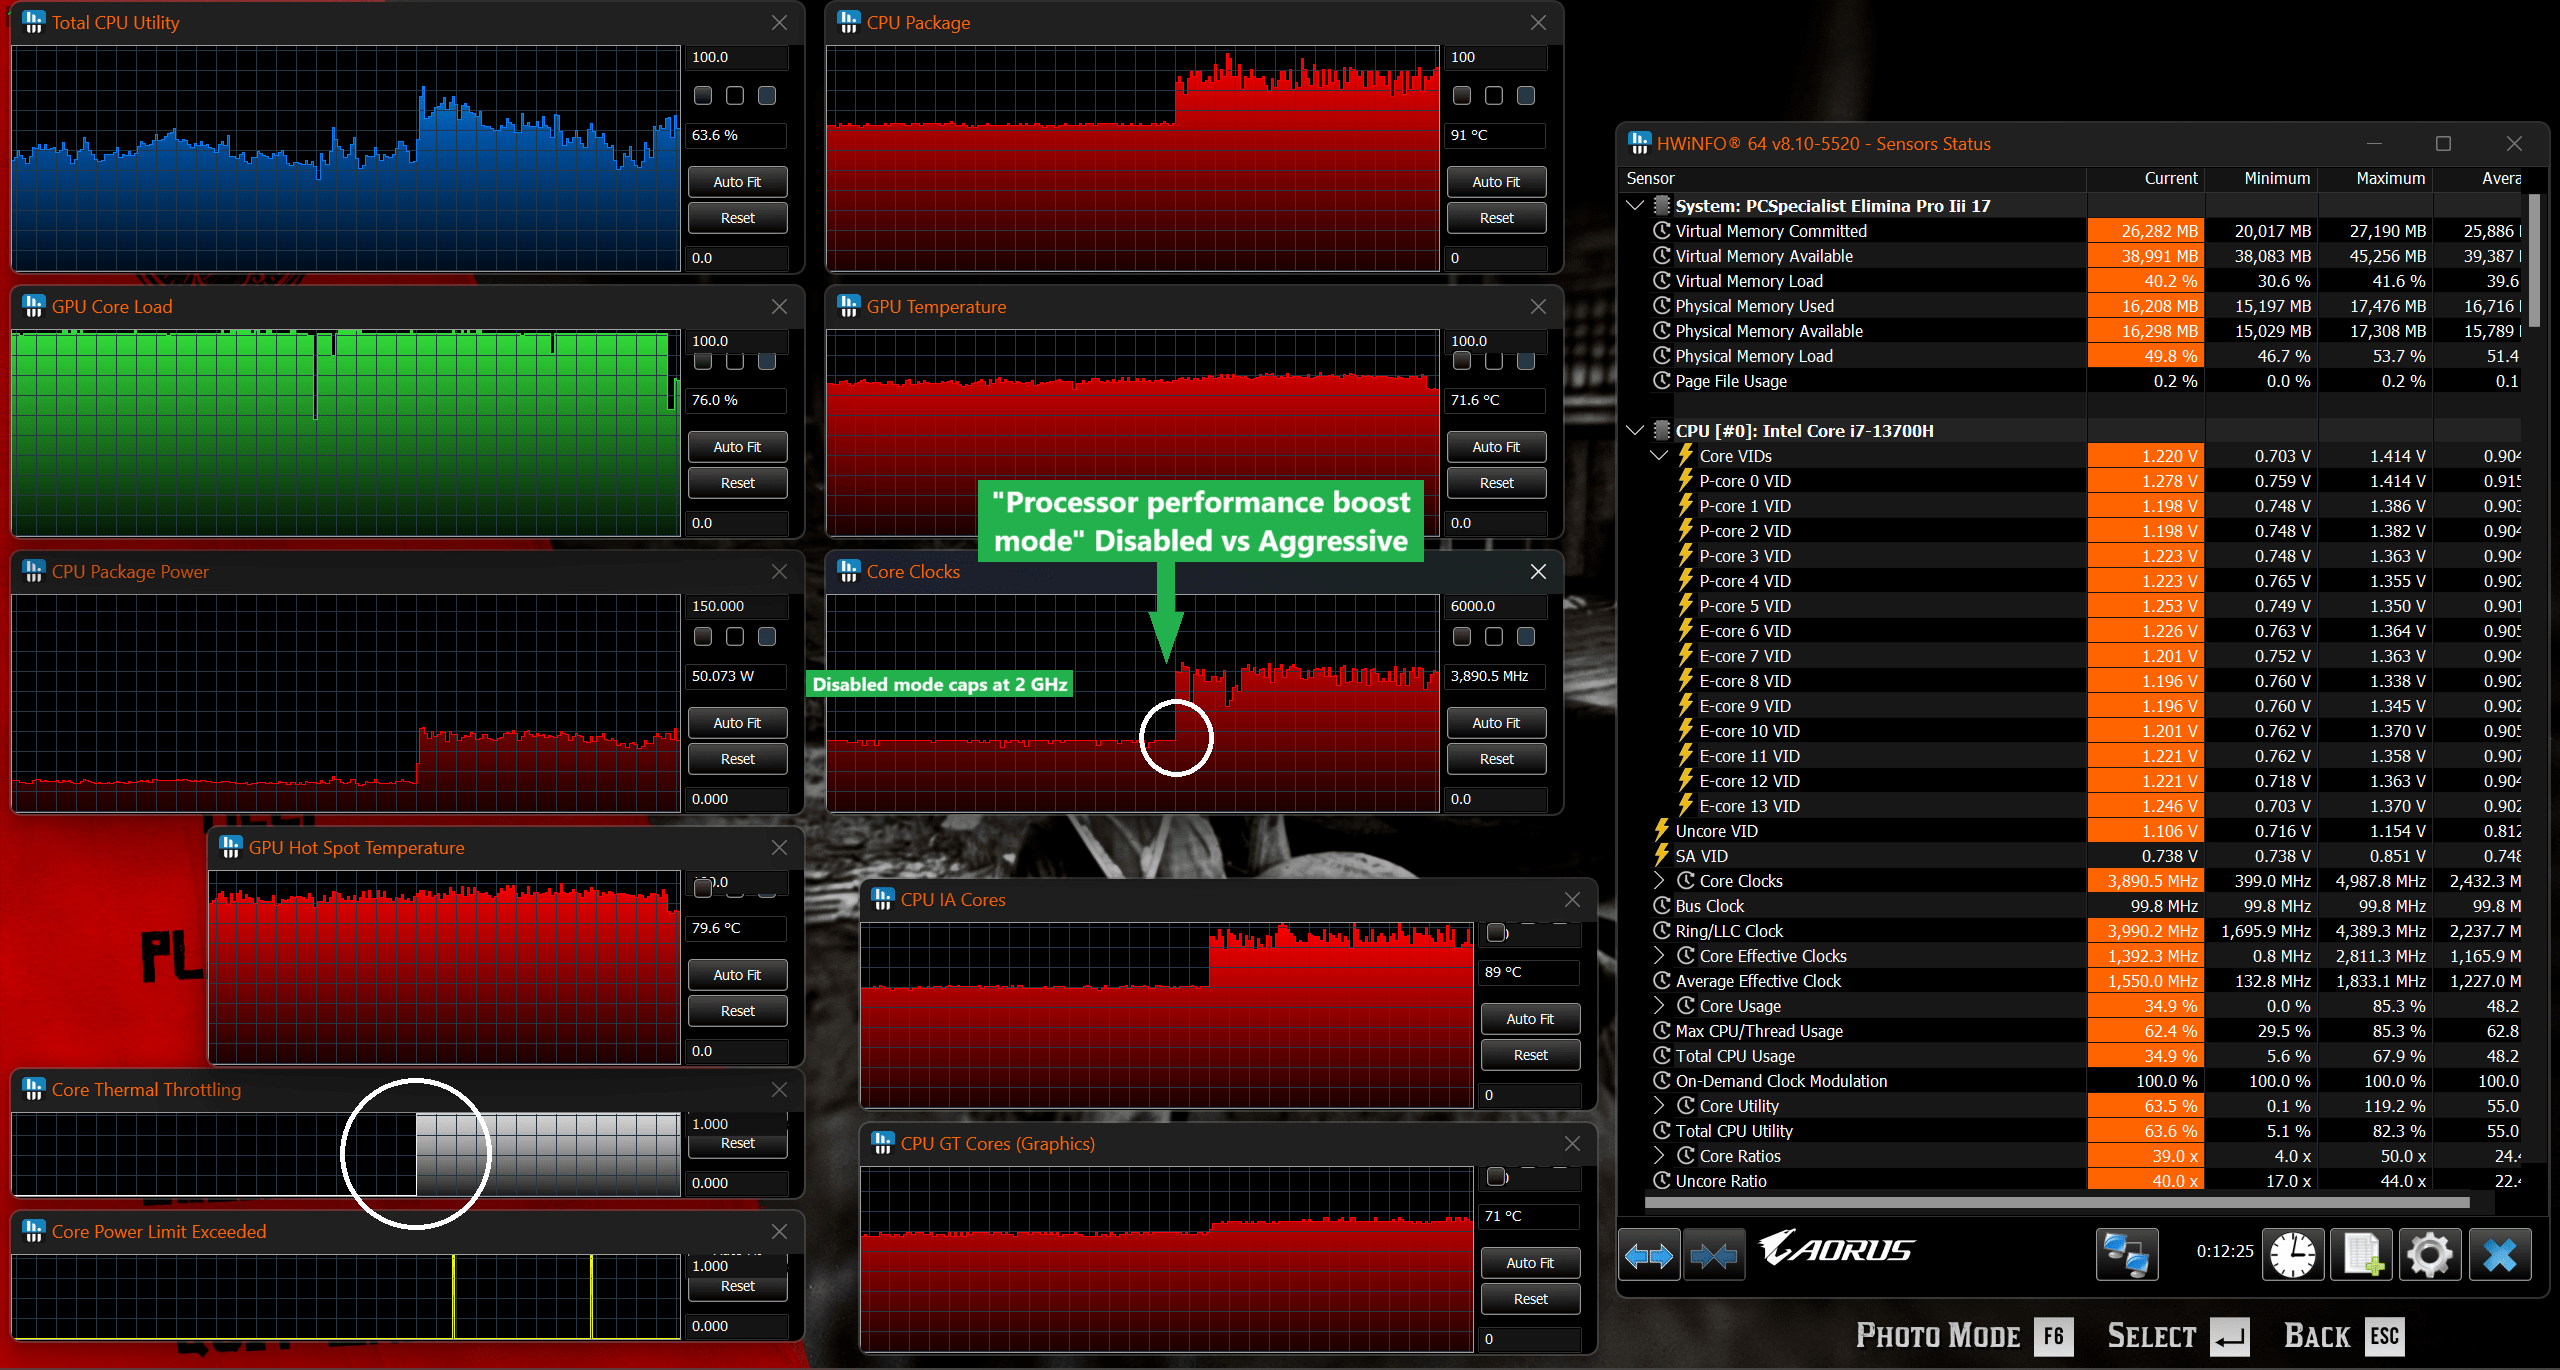2560x1370 pixels.
Task: Click the Core Thermal Throttling window icon
Action: [x=34, y=1089]
